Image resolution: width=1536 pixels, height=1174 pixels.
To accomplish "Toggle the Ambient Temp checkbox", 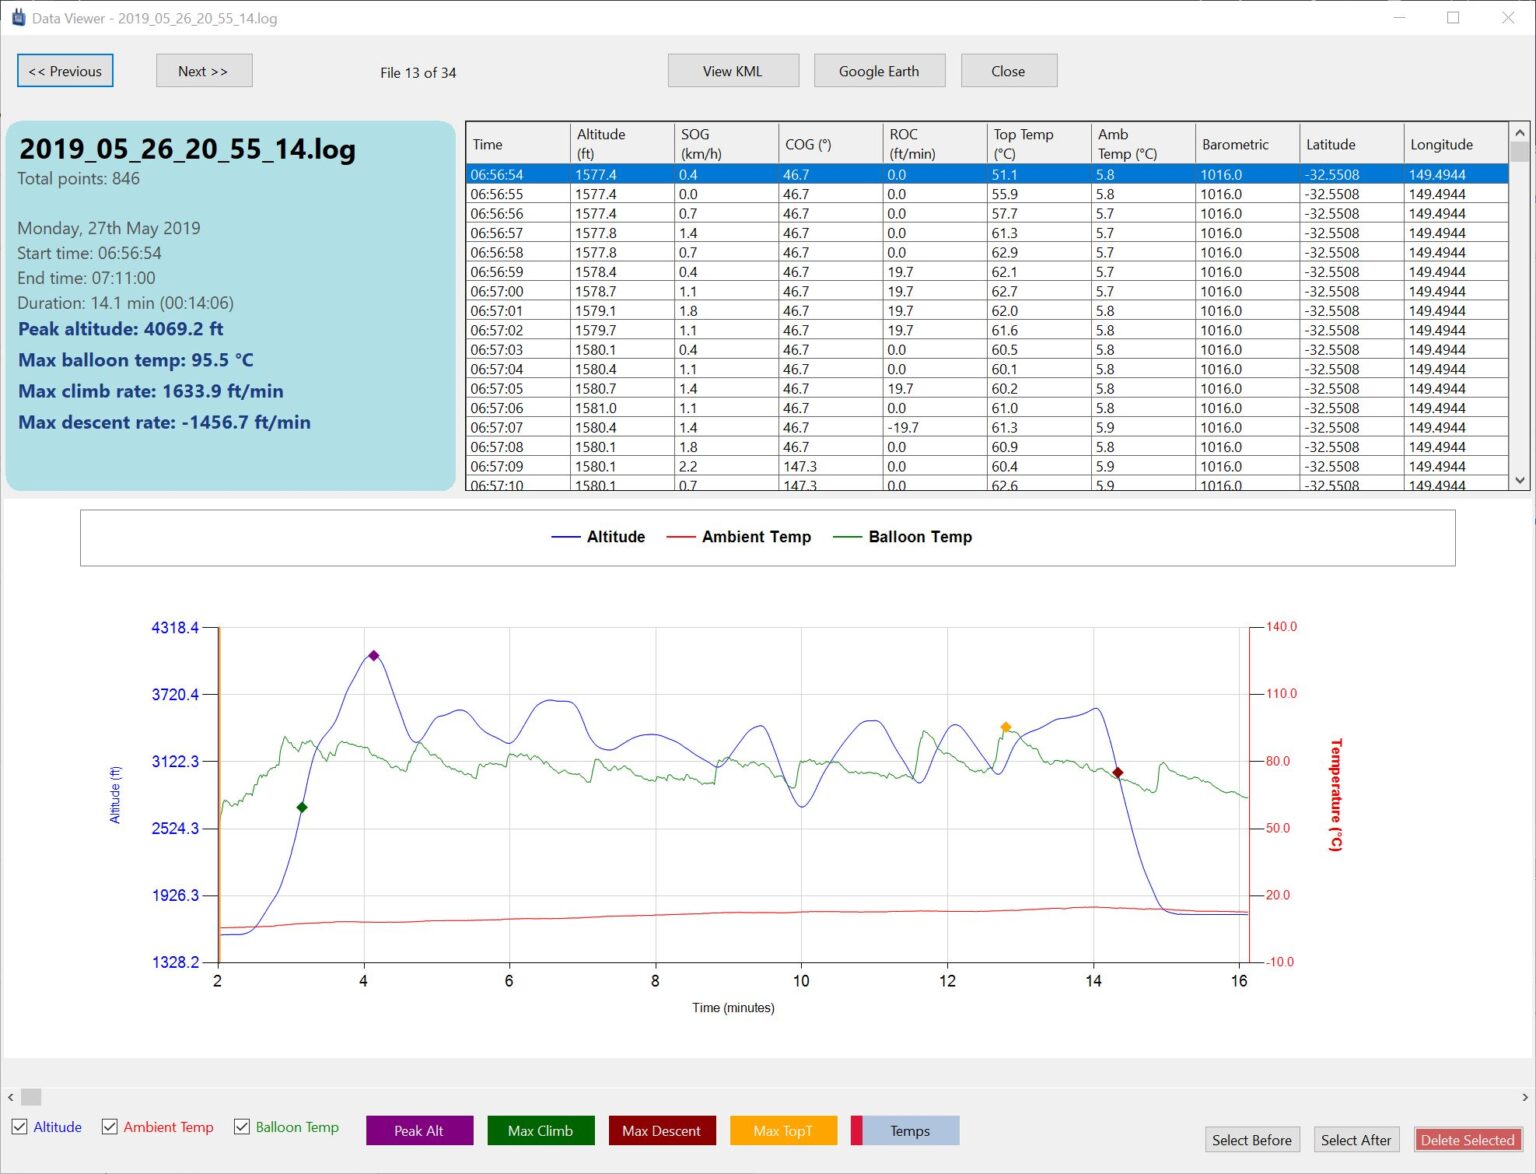I will tap(110, 1127).
